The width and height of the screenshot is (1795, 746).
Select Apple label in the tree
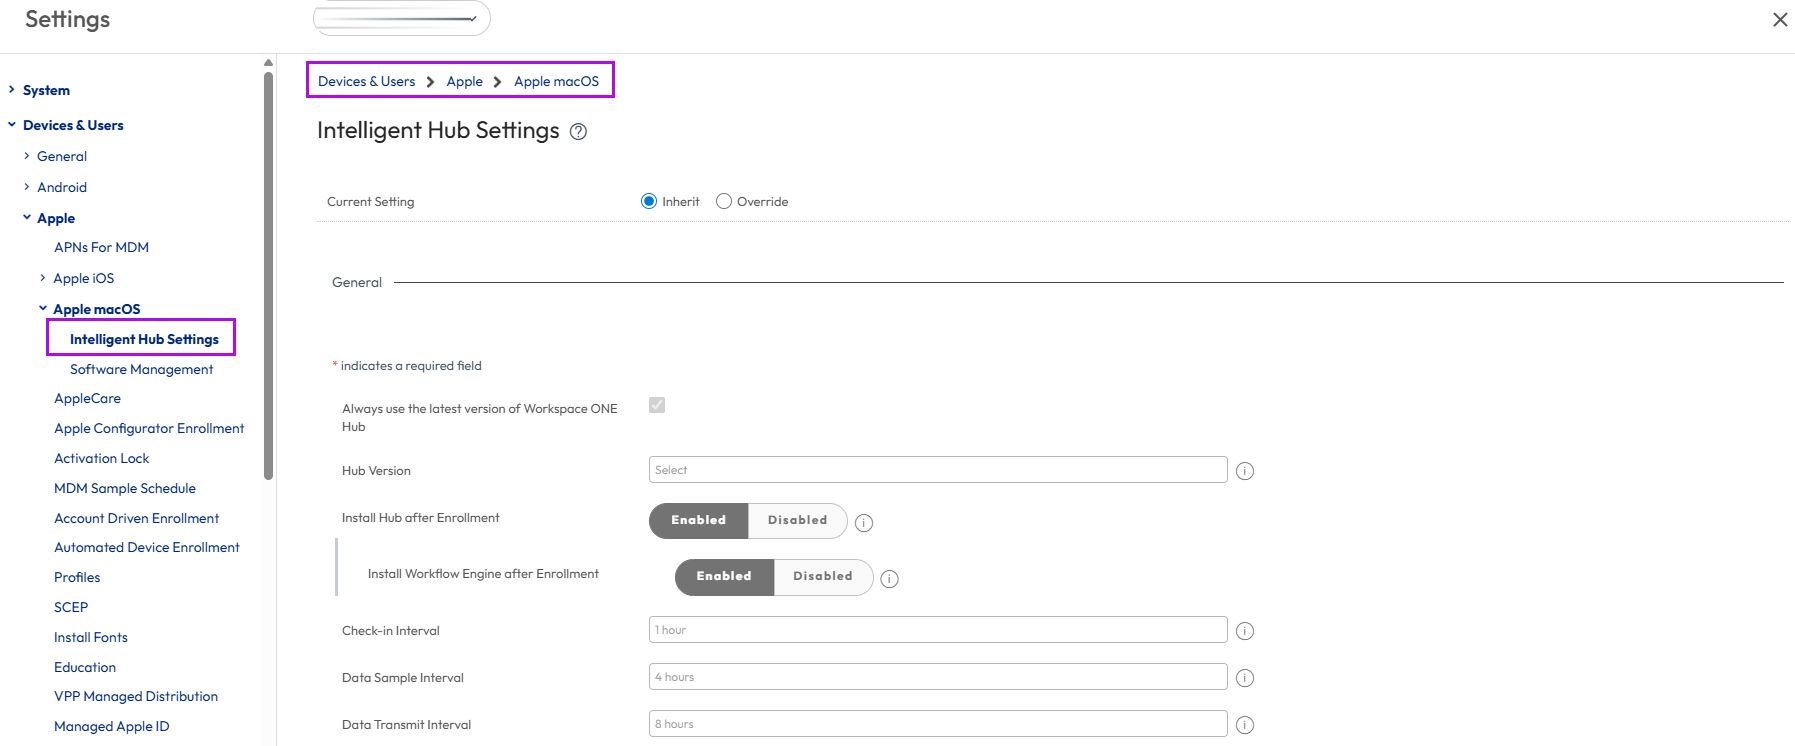[x=56, y=218]
